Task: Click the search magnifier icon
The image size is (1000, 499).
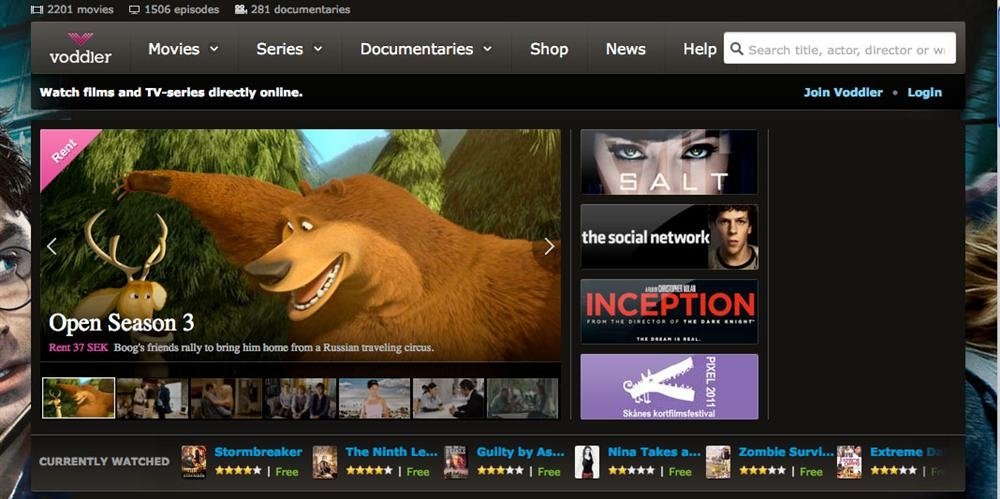Action: pos(737,49)
